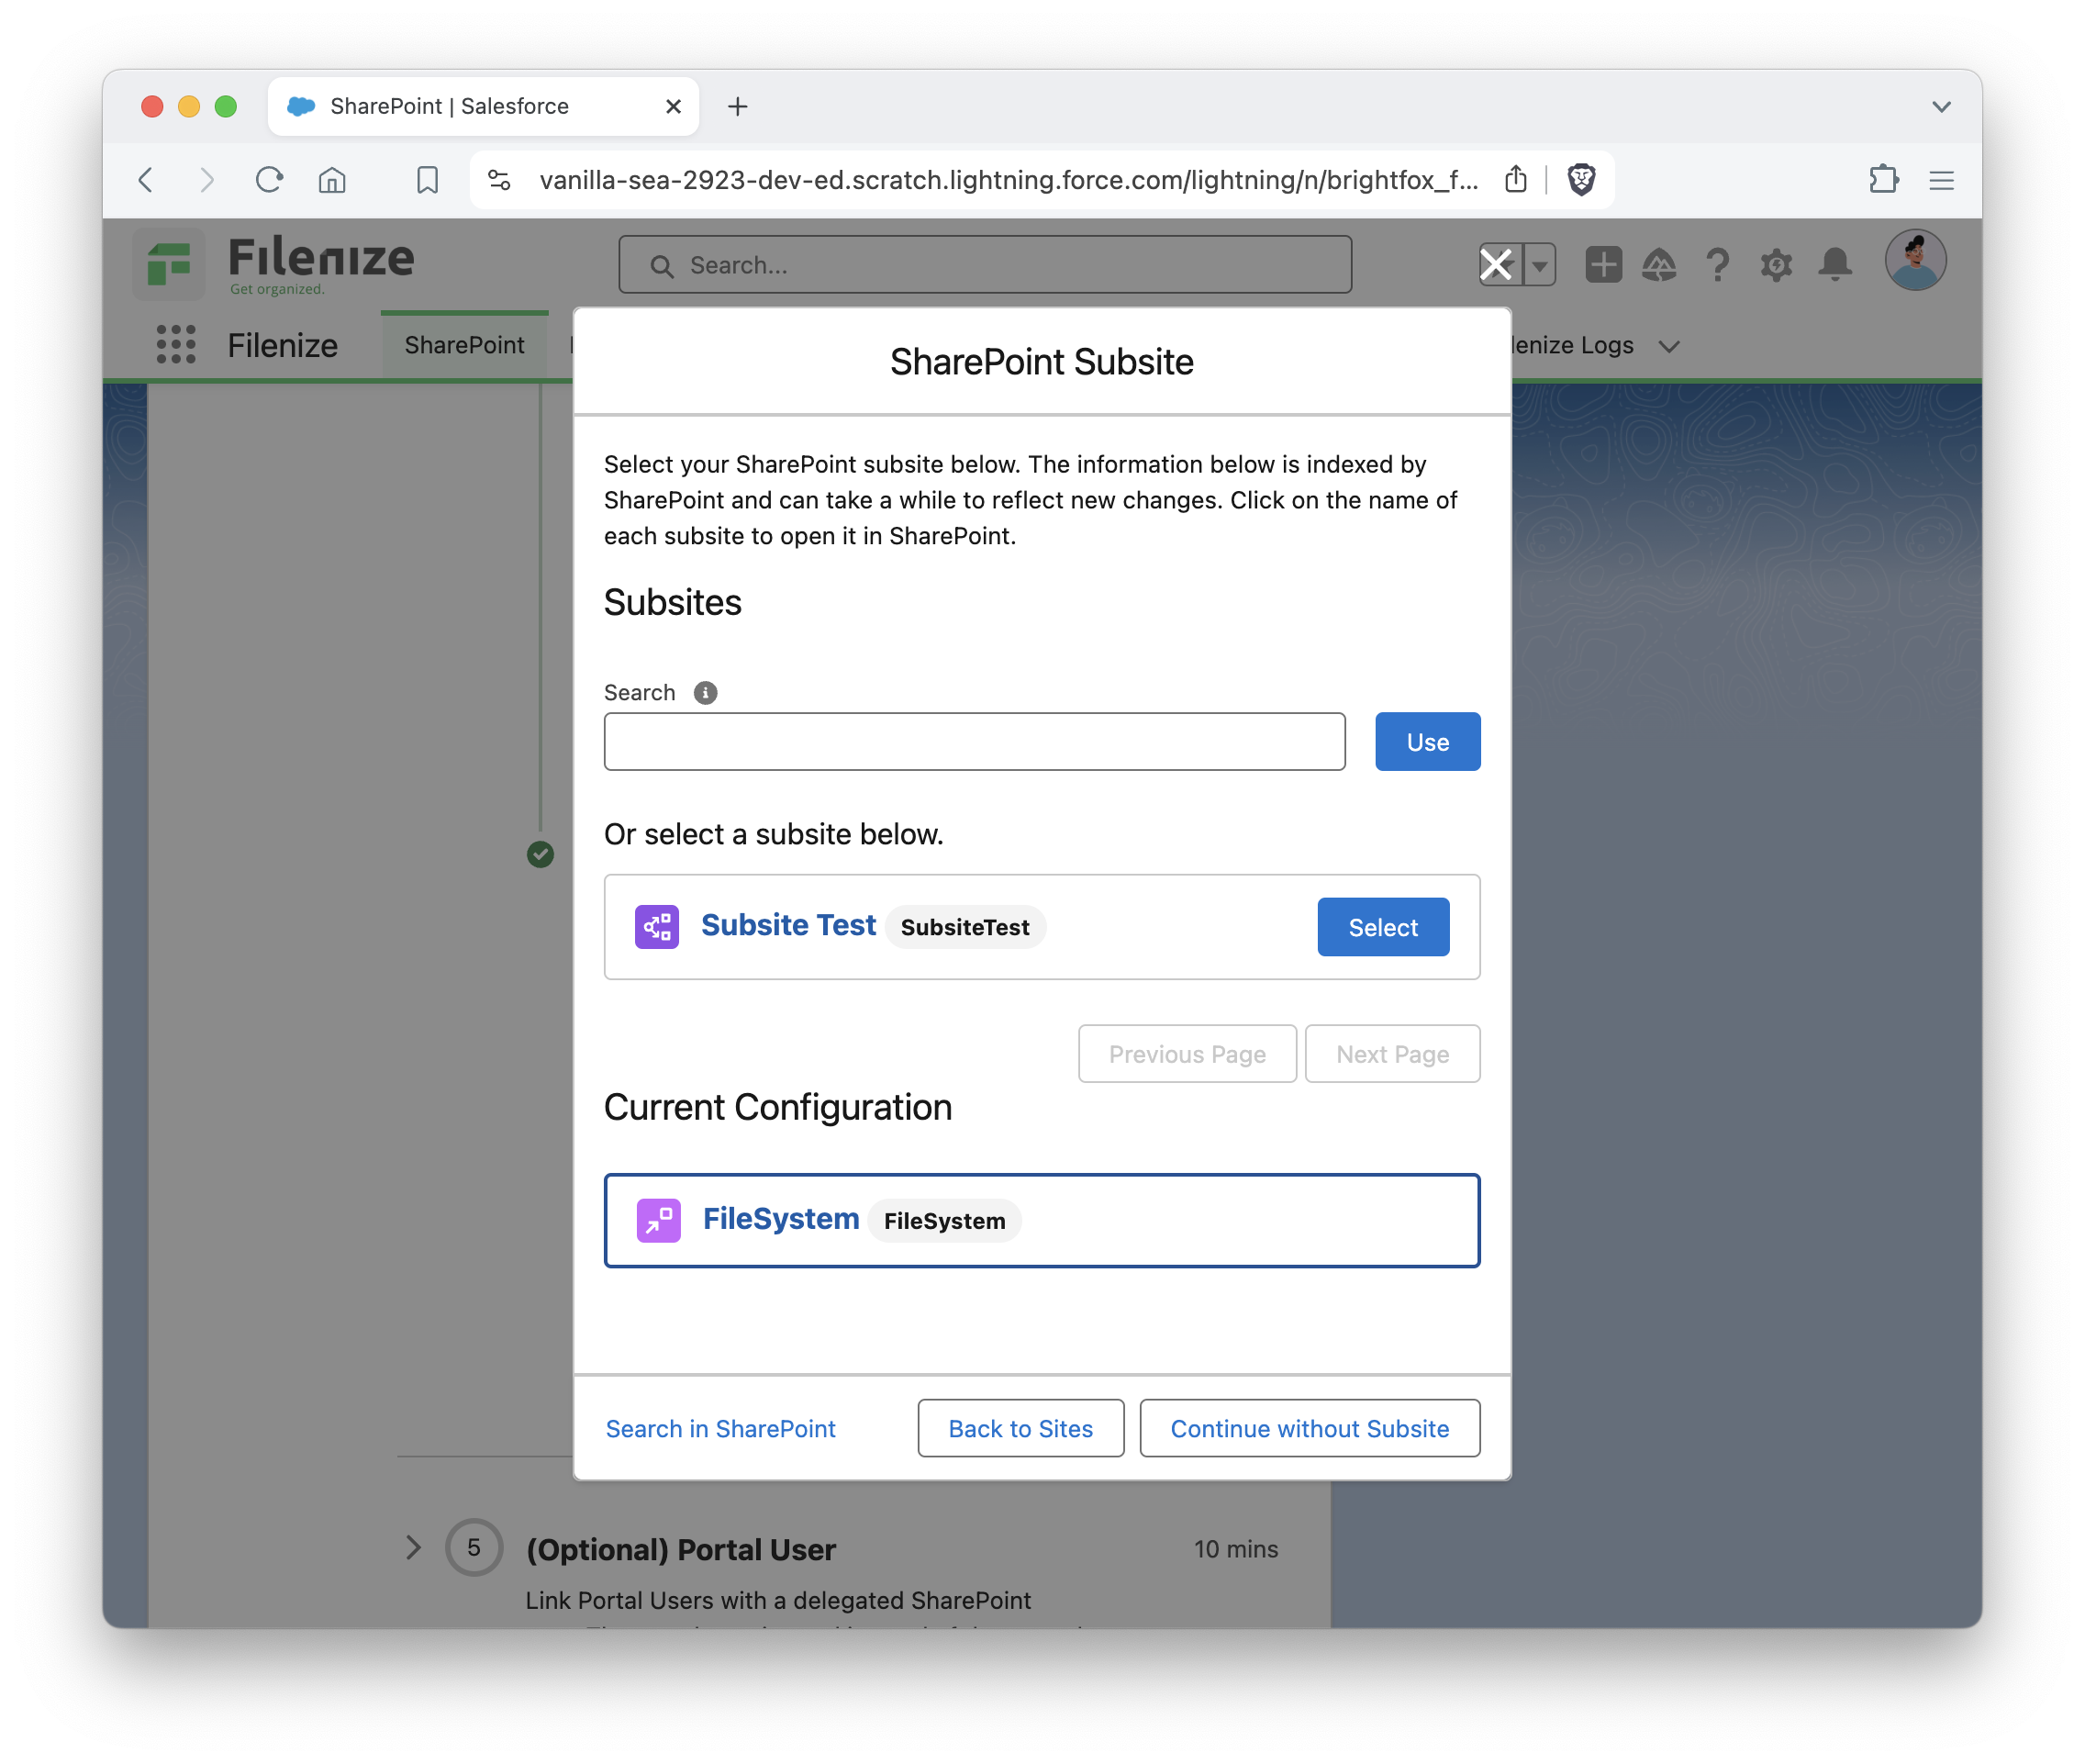2085x1764 pixels.
Task: Open the Filenize Logs tab
Action: click(1571, 345)
